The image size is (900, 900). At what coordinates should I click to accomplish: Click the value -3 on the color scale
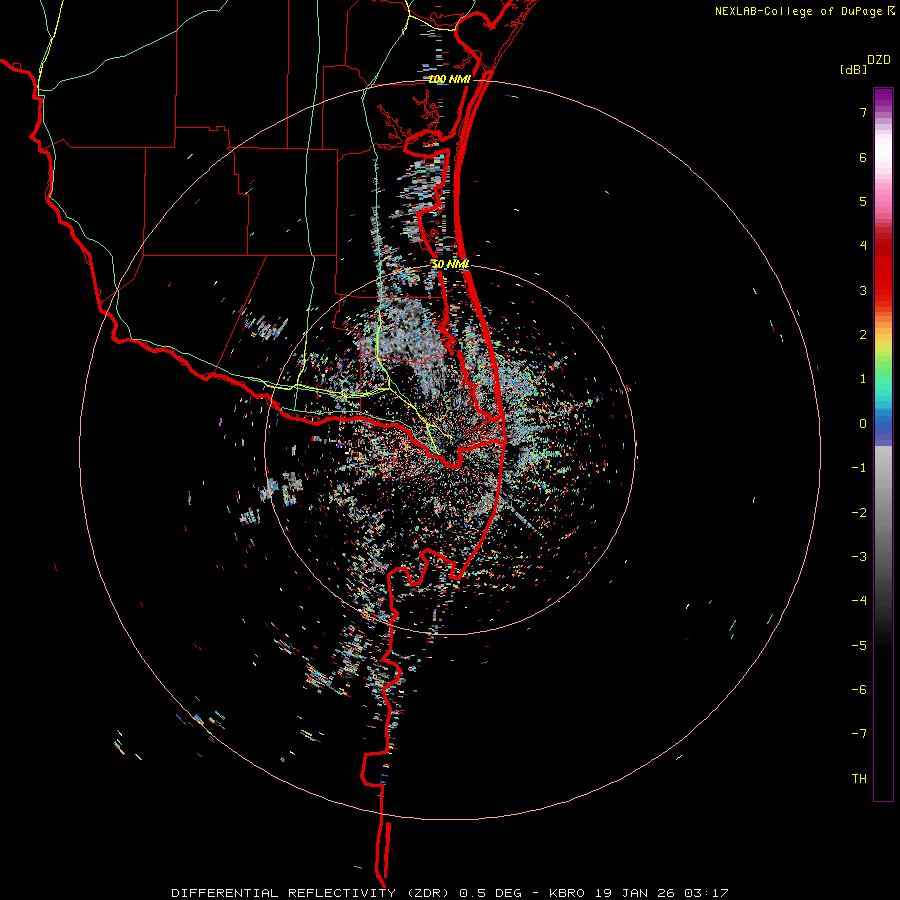pos(859,557)
